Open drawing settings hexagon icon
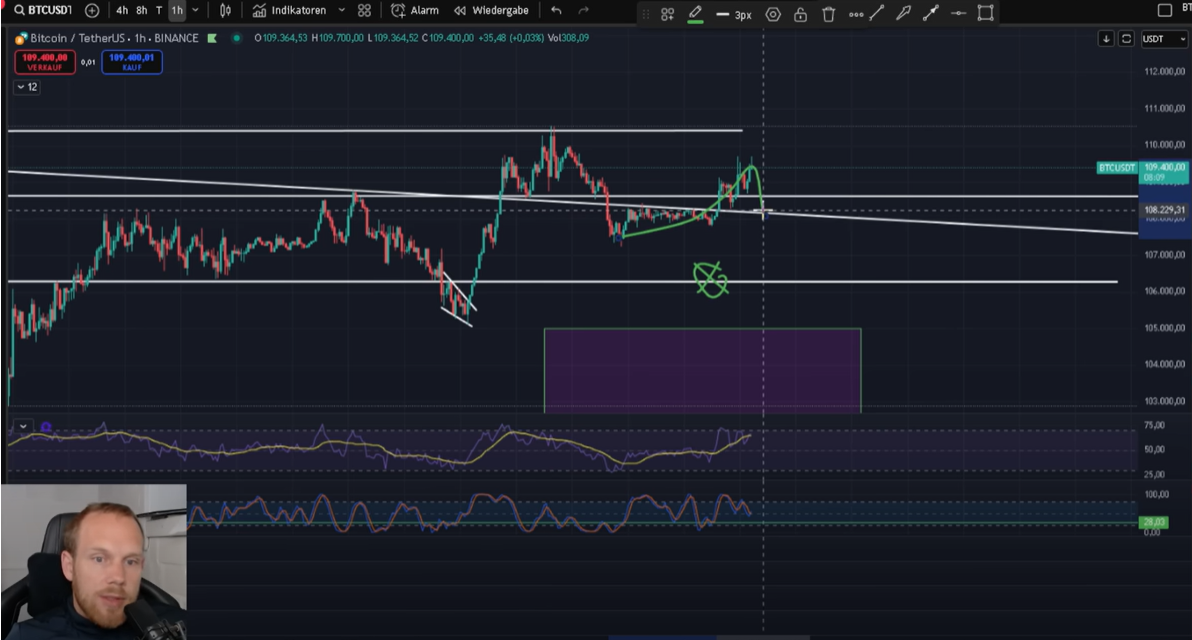1192x640 pixels. click(x=772, y=14)
